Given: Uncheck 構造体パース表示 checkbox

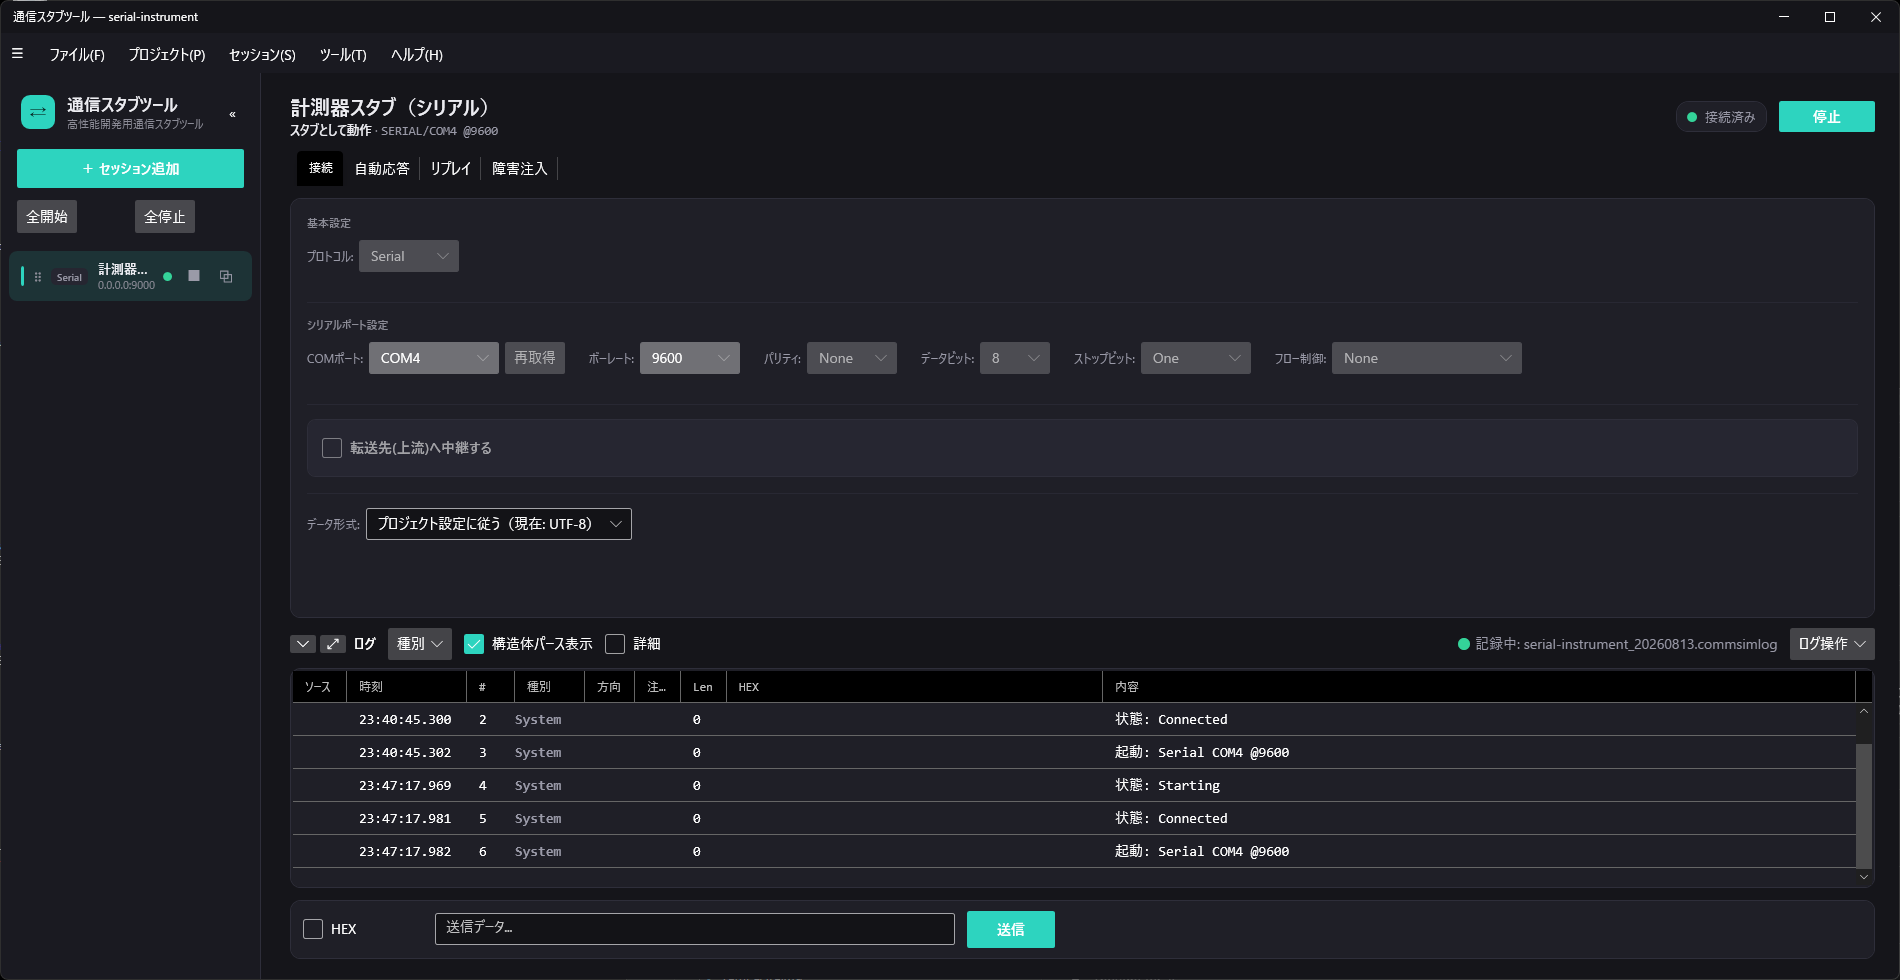Looking at the screenshot, I should pyautogui.click(x=474, y=644).
